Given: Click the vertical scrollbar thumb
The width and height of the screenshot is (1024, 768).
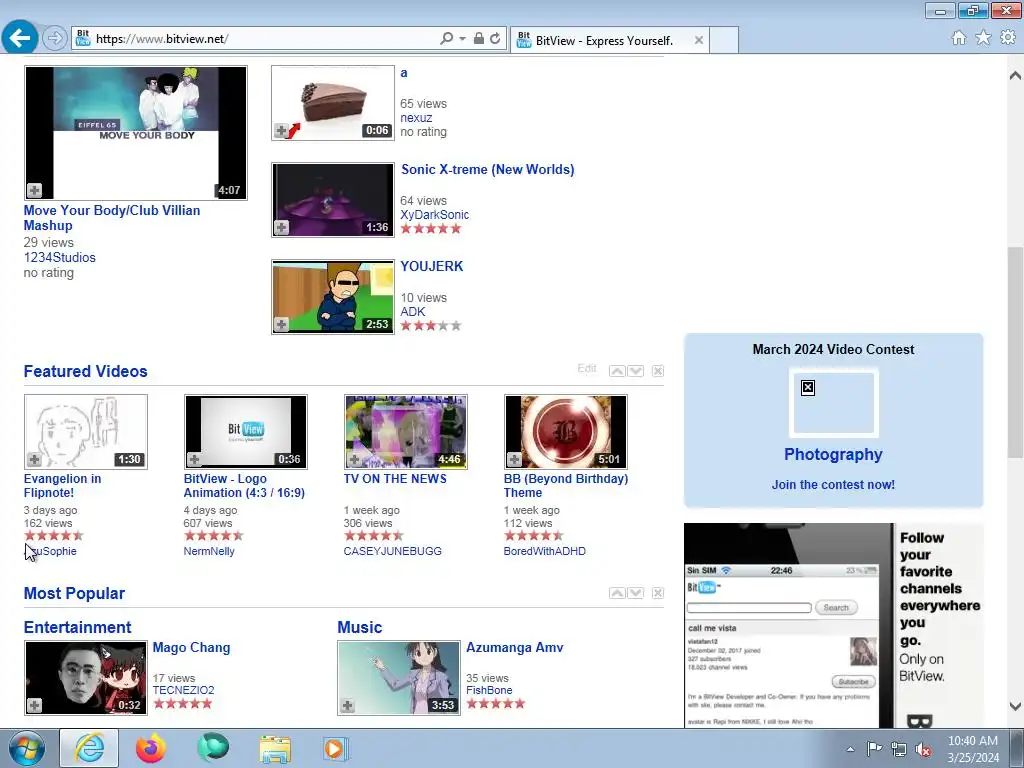Looking at the screenshot, I should (x=1015, y=353).
